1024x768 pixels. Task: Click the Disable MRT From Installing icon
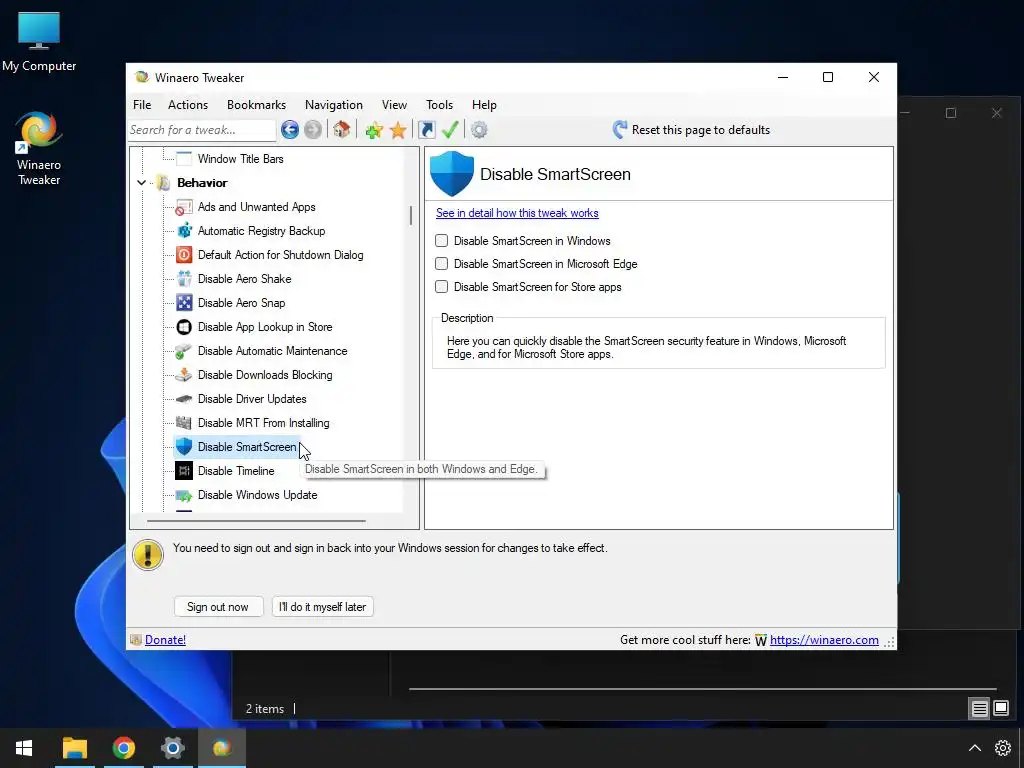click(x=184, y=423)
